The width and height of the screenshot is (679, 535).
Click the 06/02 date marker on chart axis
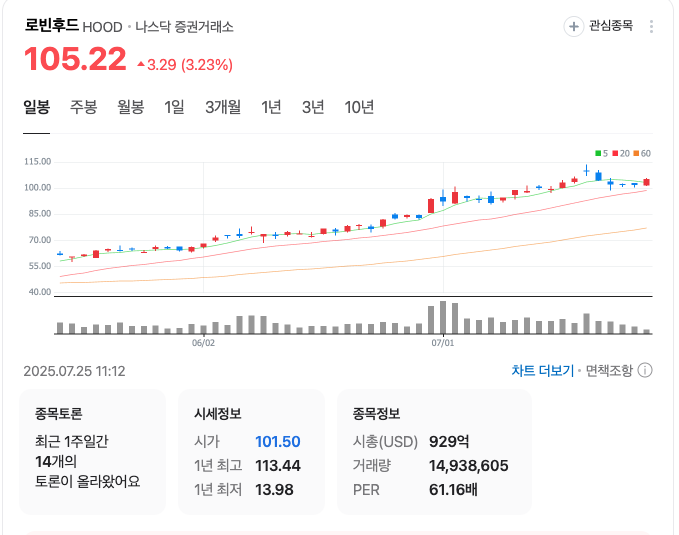pyautogui.click(x=203, y=343)
